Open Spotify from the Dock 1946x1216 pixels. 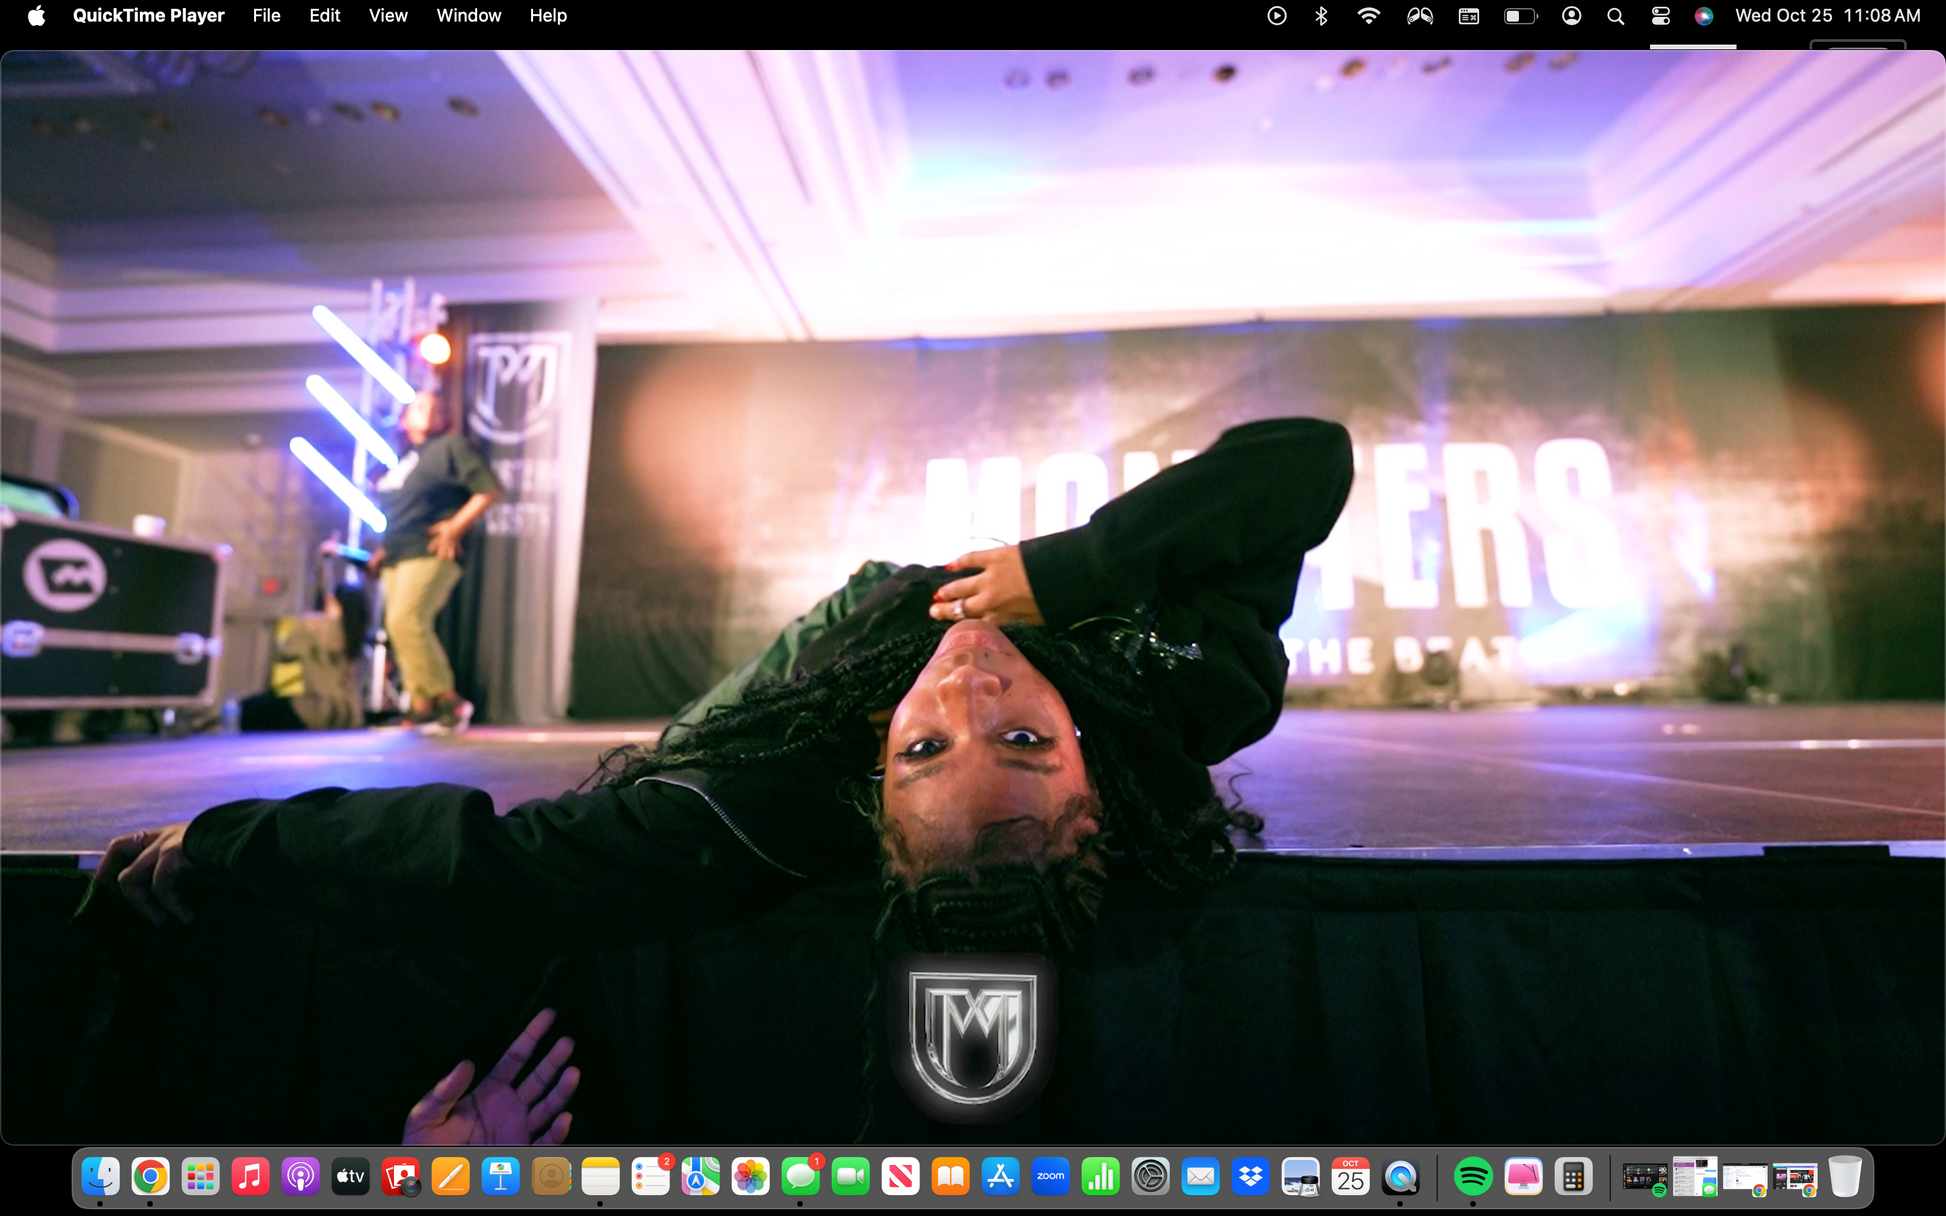[x=1472, y=1177]
